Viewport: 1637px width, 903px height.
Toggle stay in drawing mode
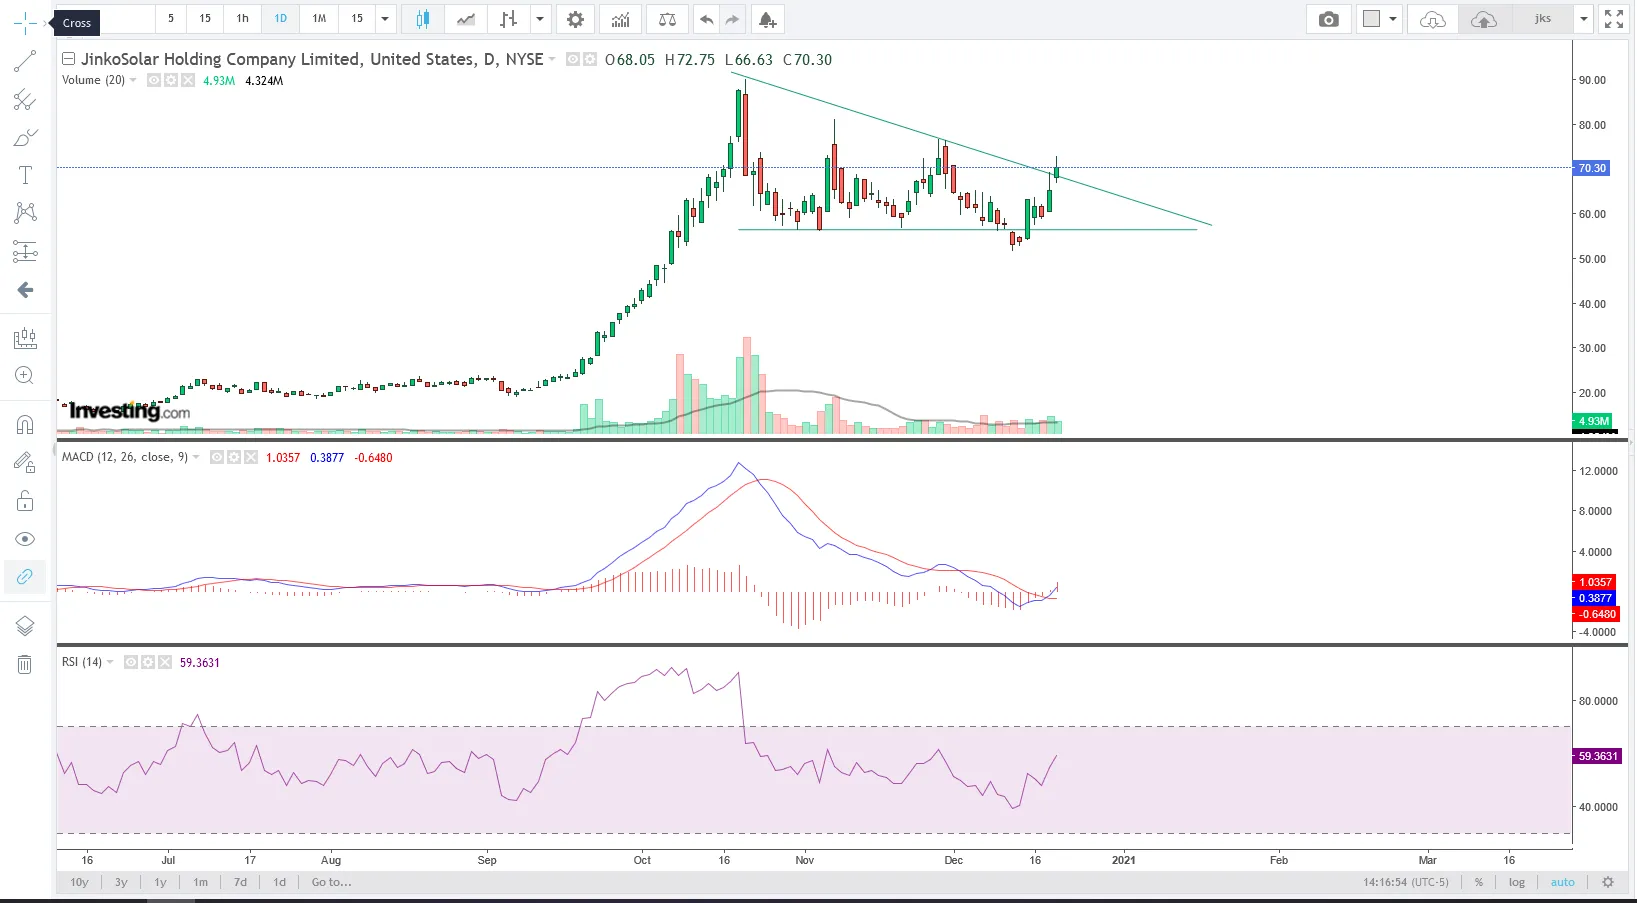coord(25,462)
